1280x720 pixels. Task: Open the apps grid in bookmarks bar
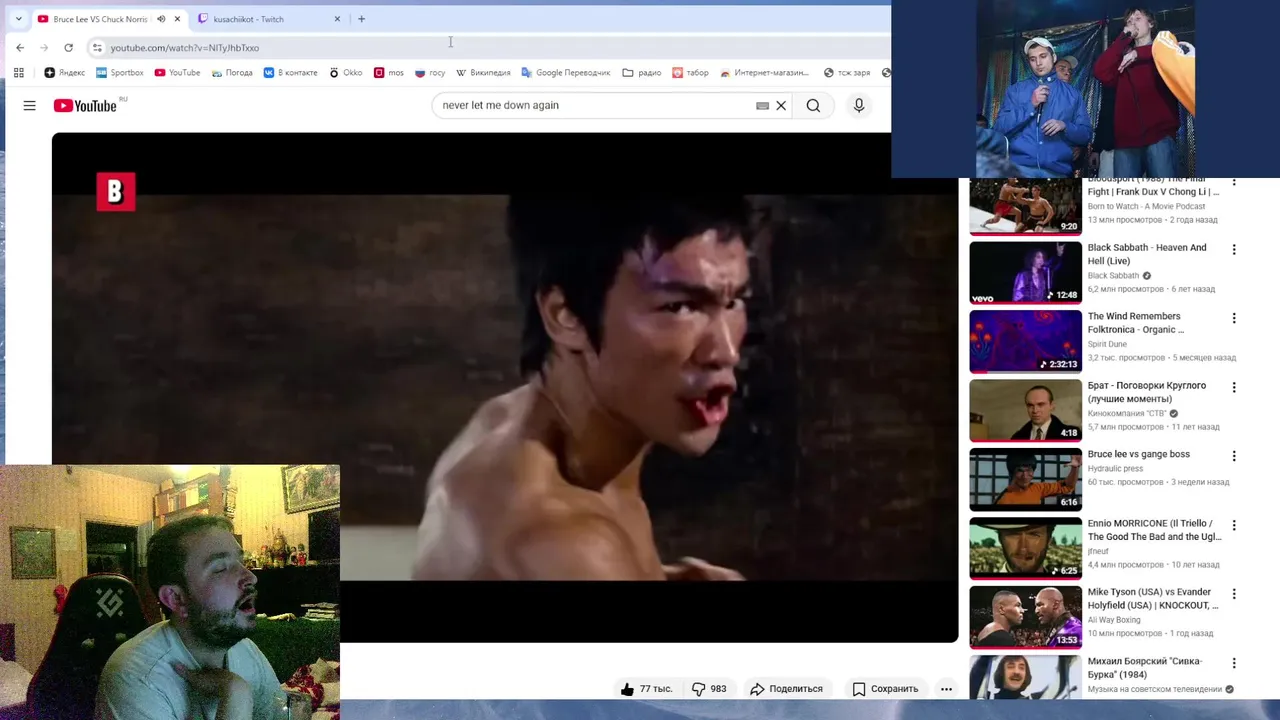click(x=18, y=73)
